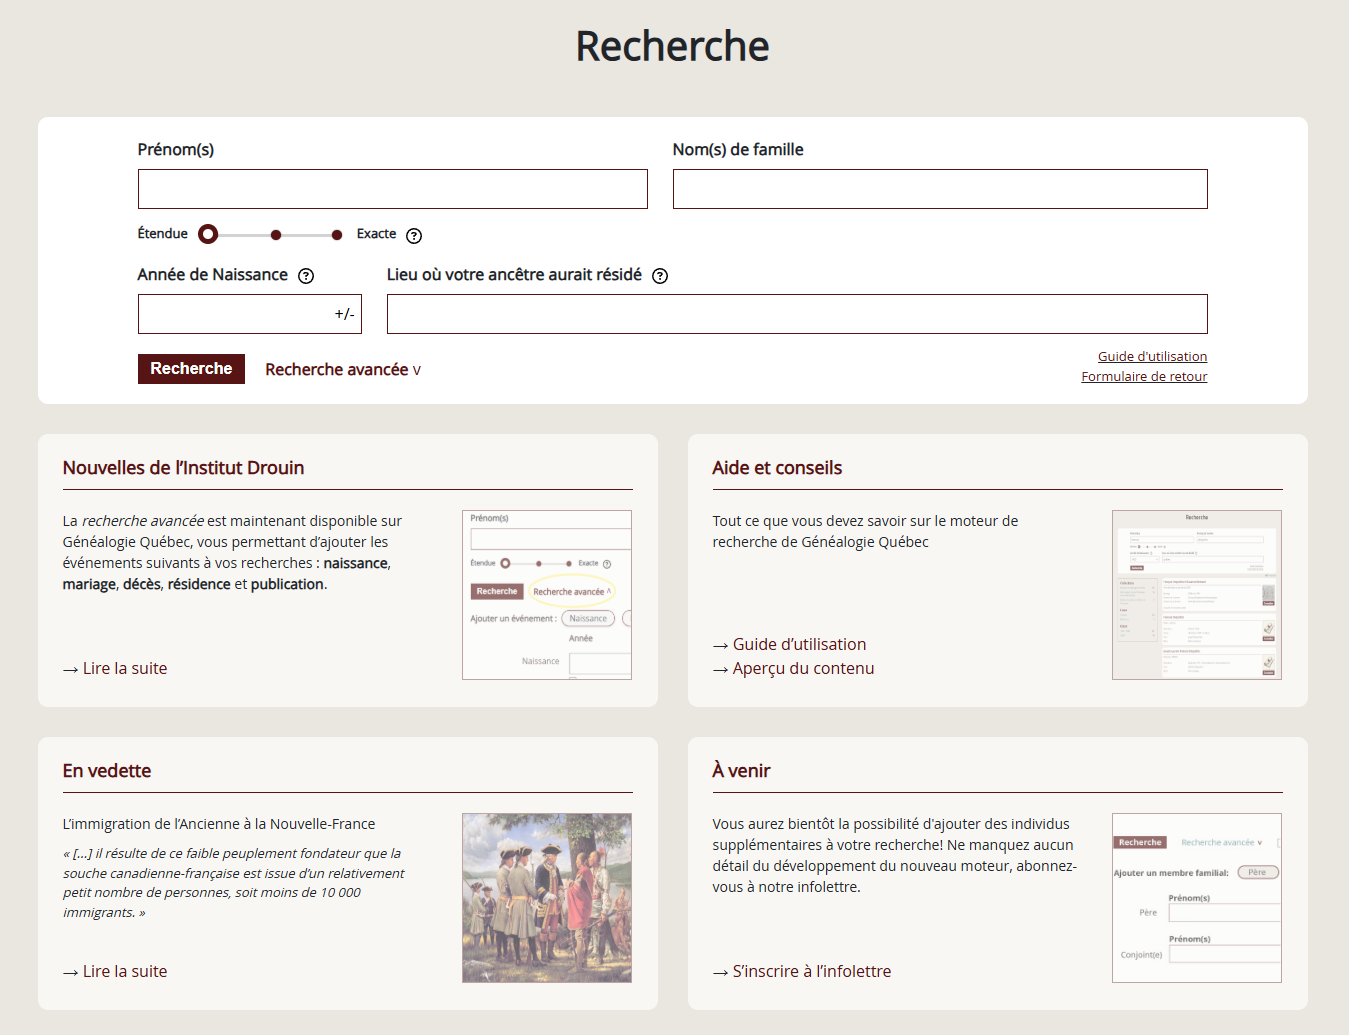
Task: Focus the Prénom(s) text field
Action: pyautogui.click(x=392, y=189)
